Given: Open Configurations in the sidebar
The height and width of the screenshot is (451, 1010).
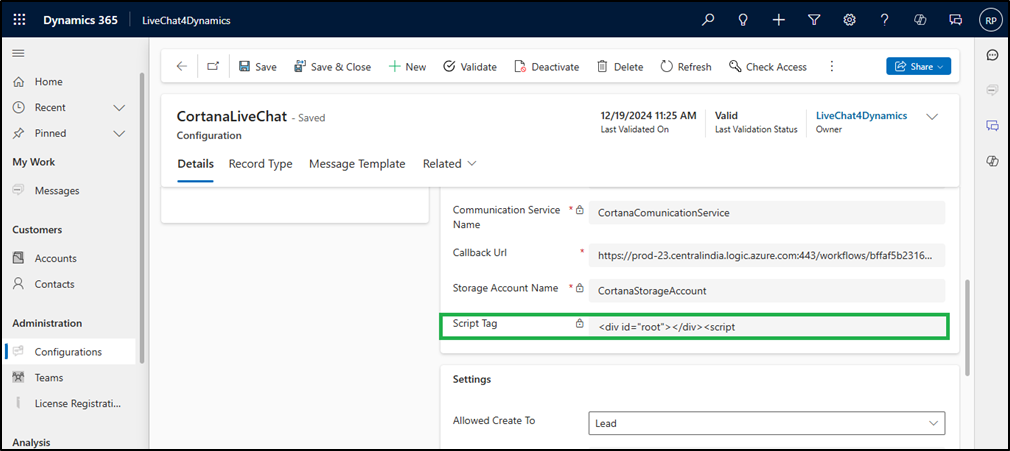Looking at the screenshot, I should click(68, 352).
